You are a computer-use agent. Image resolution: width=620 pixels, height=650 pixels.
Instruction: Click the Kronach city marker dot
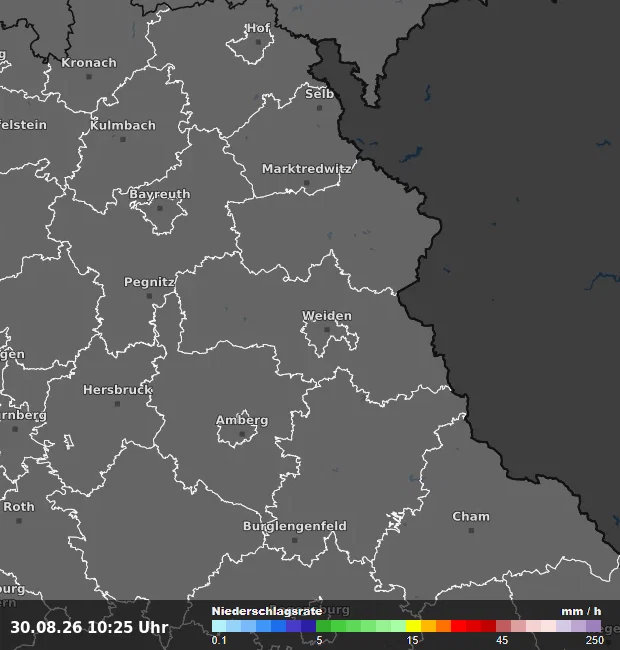coord(89,77)
